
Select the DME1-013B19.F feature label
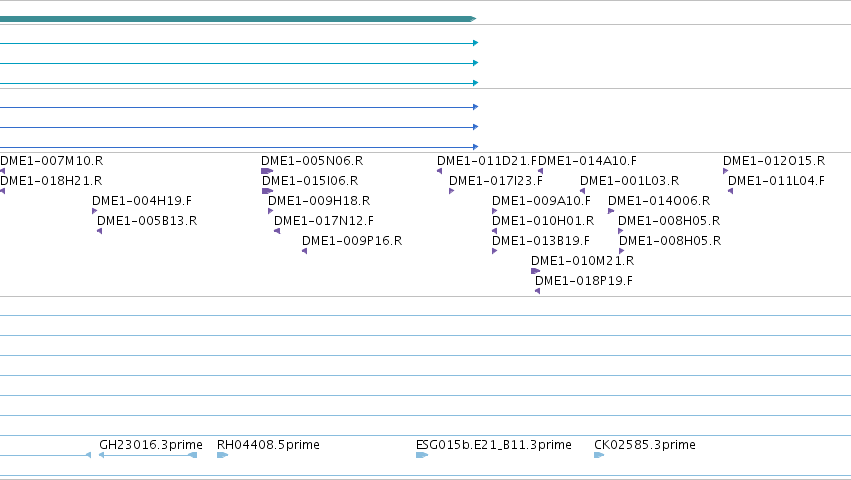[541, 241]
